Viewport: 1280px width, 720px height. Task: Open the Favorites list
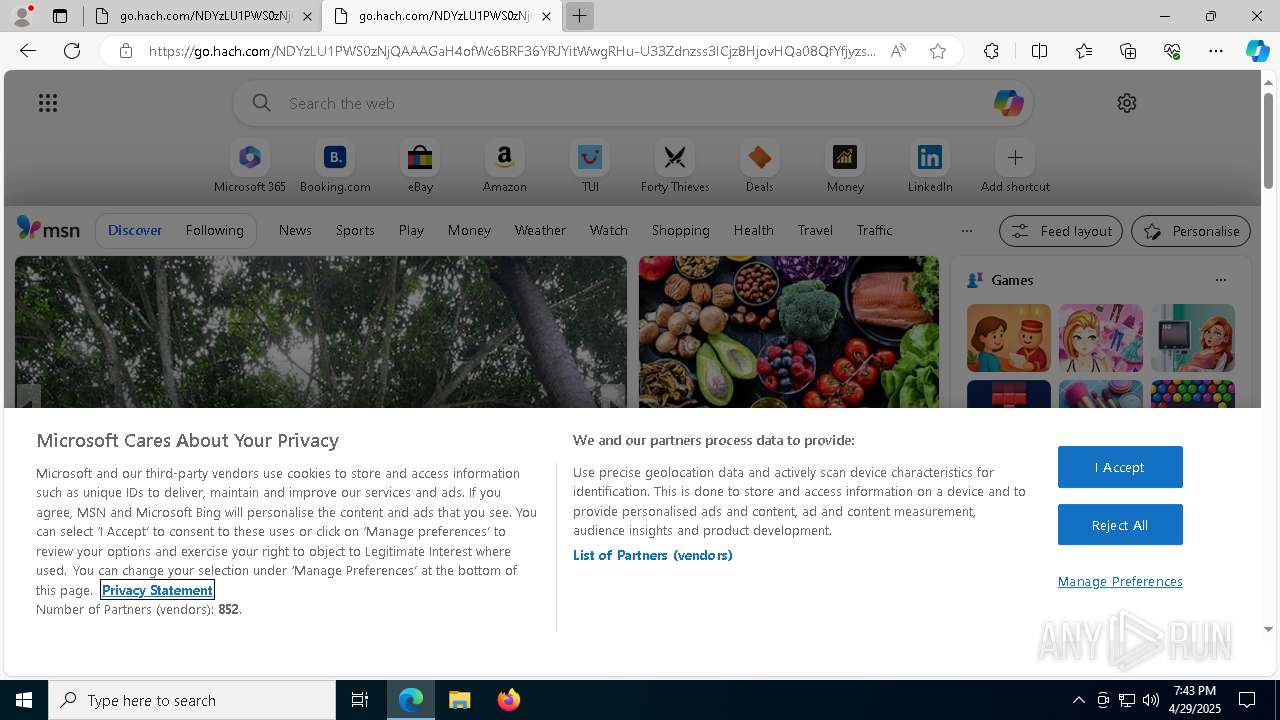pos(1084,51)
